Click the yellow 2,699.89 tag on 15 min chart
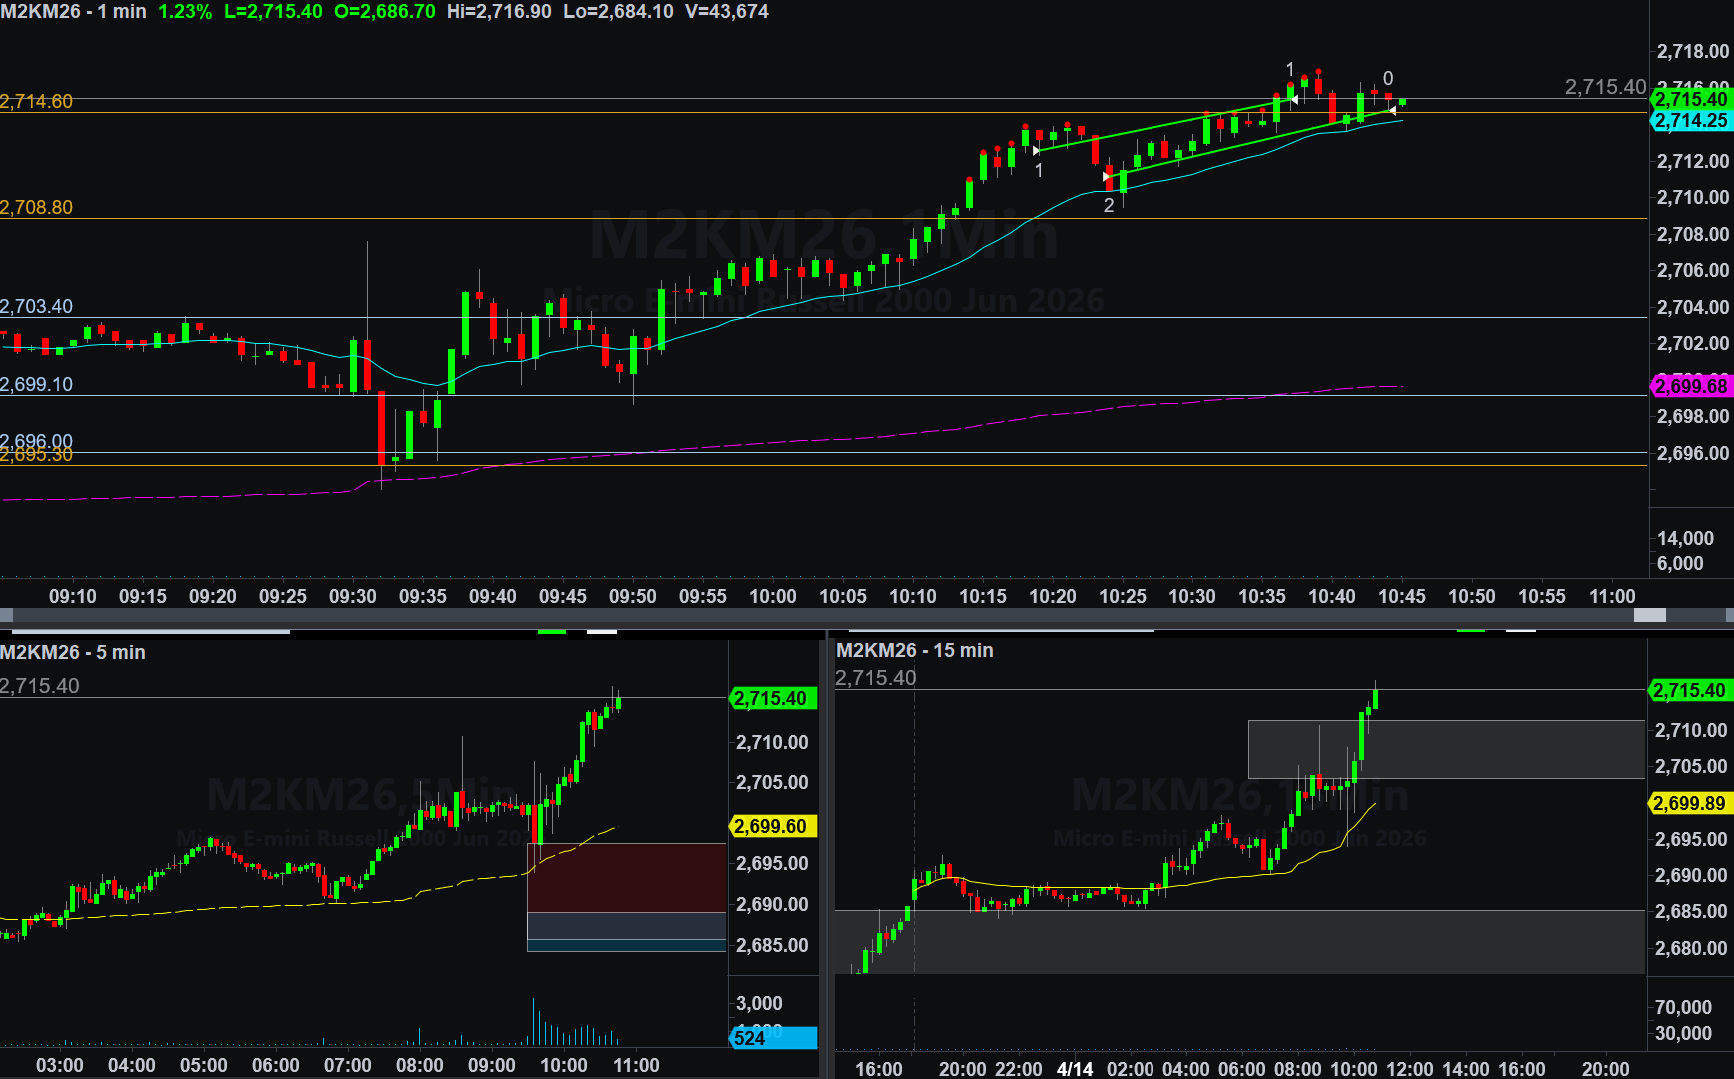This screenshot has width=1734, height=1079. point(1688,803)
